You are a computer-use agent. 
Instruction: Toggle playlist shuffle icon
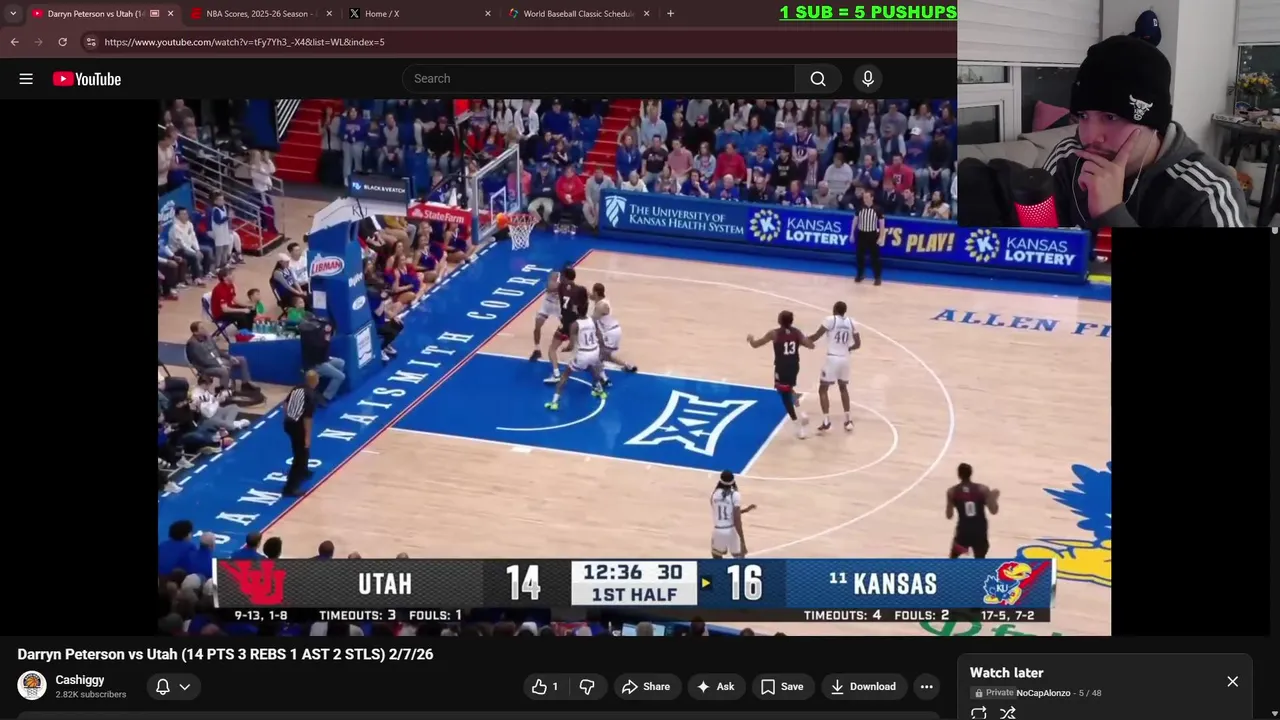pos(1008,713)
